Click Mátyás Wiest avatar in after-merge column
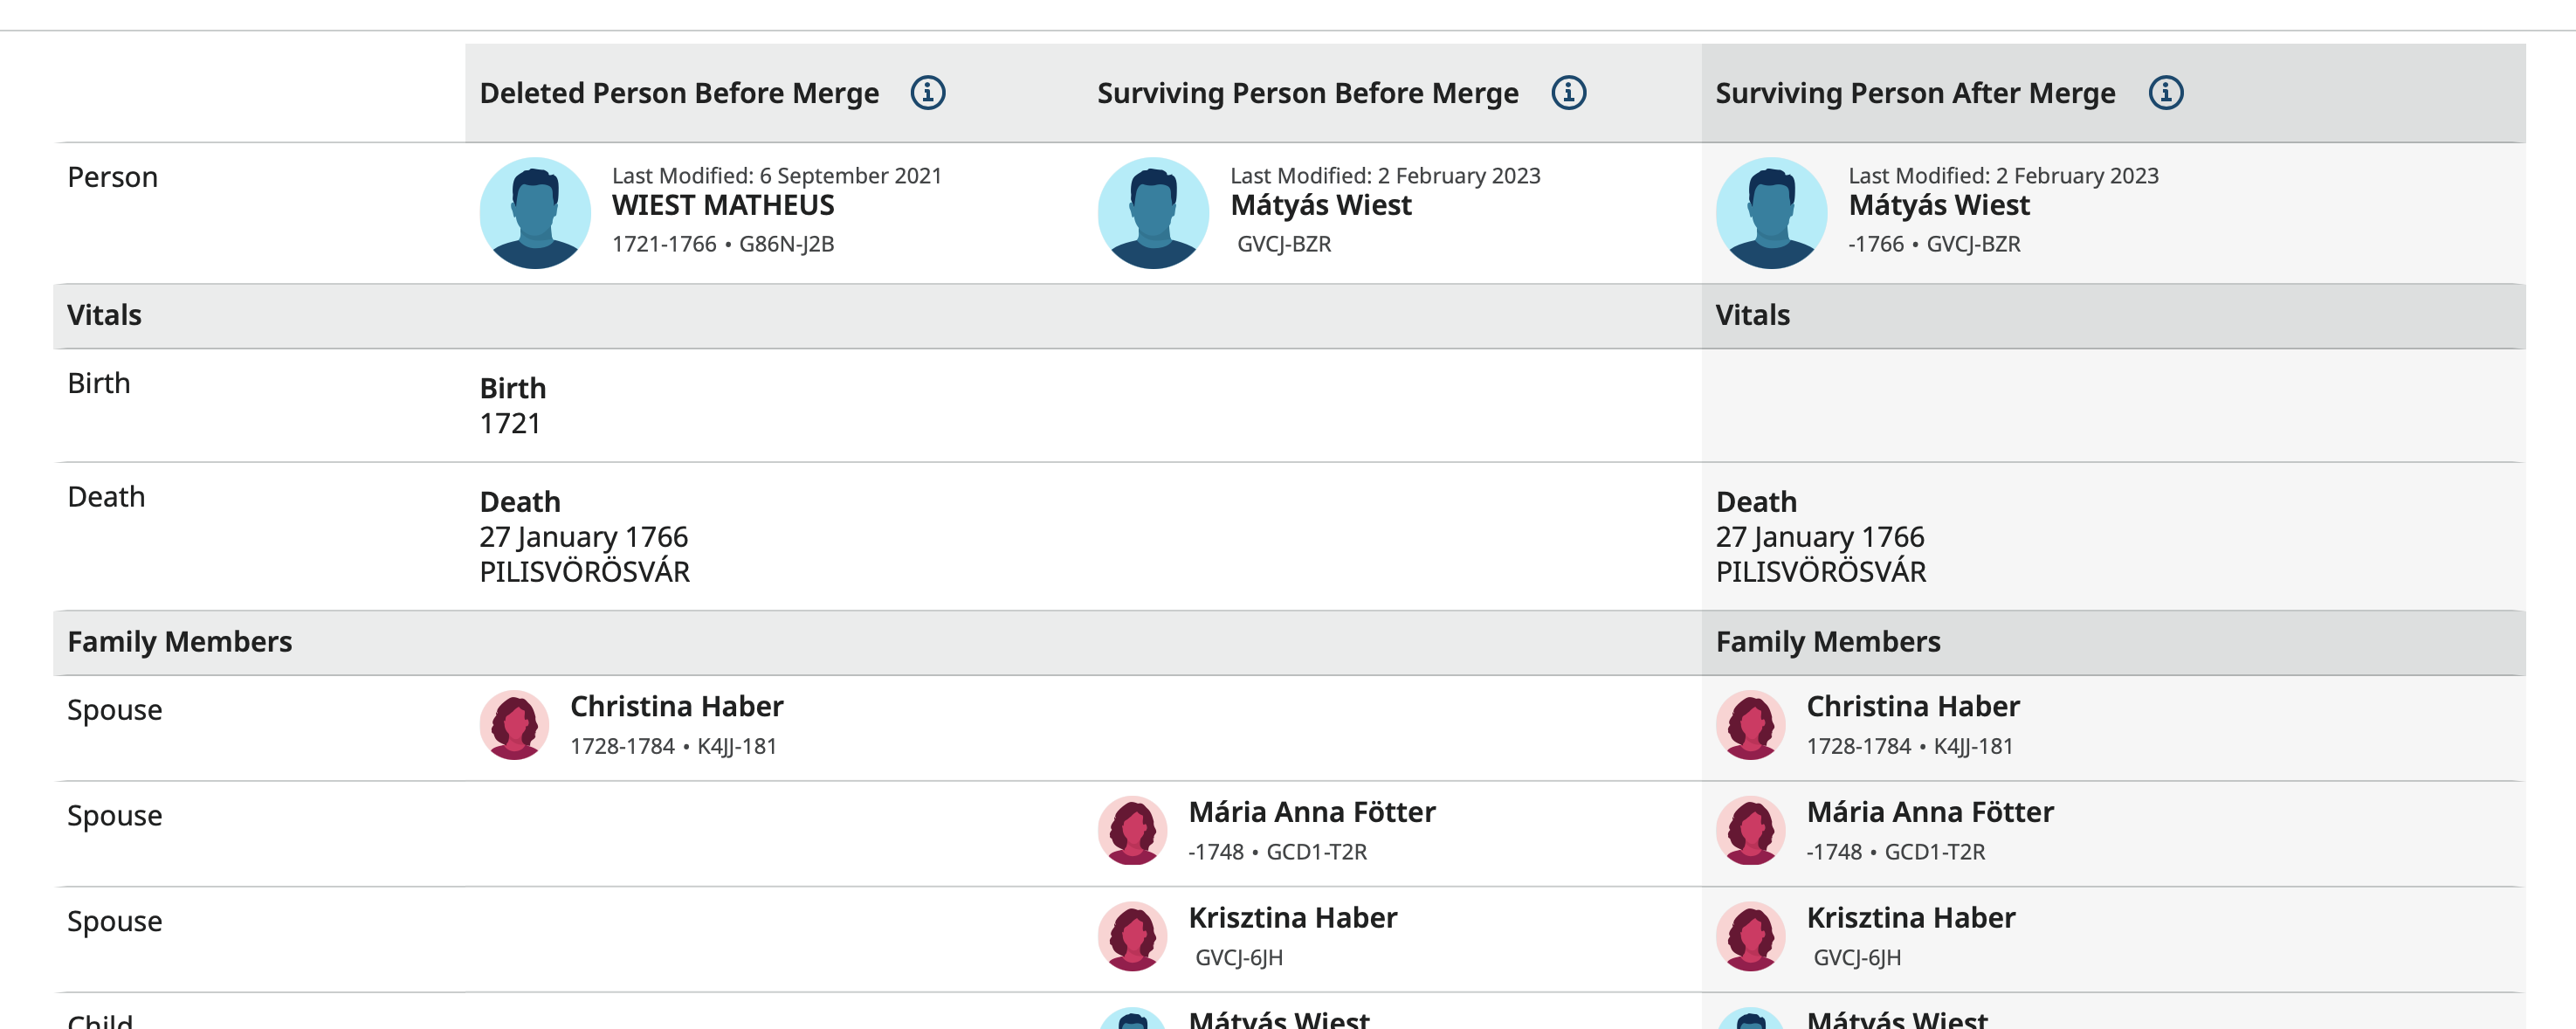Viewport: 2576px width, 1029px height. coord(1771,212)
